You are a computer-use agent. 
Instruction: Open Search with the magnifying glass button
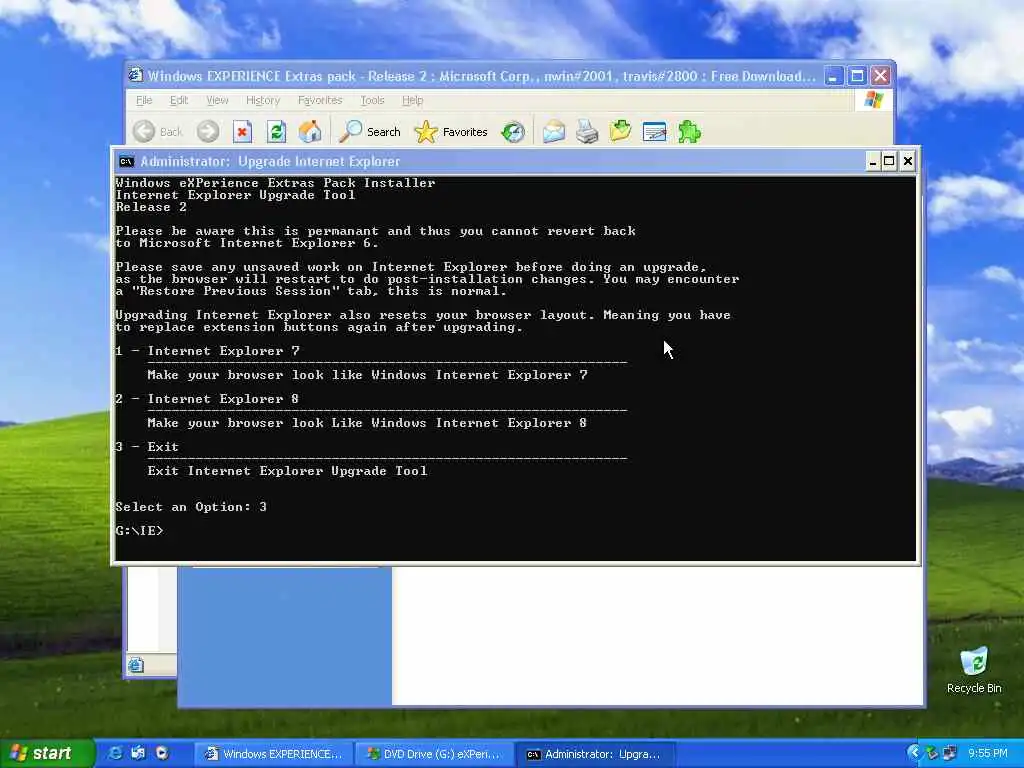370,132
